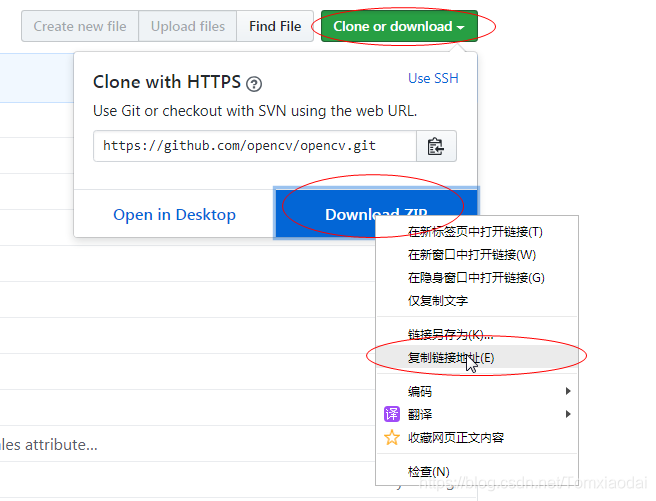Click the Find File button
Screen dimensions: 656x501
[x=275, y=26]
